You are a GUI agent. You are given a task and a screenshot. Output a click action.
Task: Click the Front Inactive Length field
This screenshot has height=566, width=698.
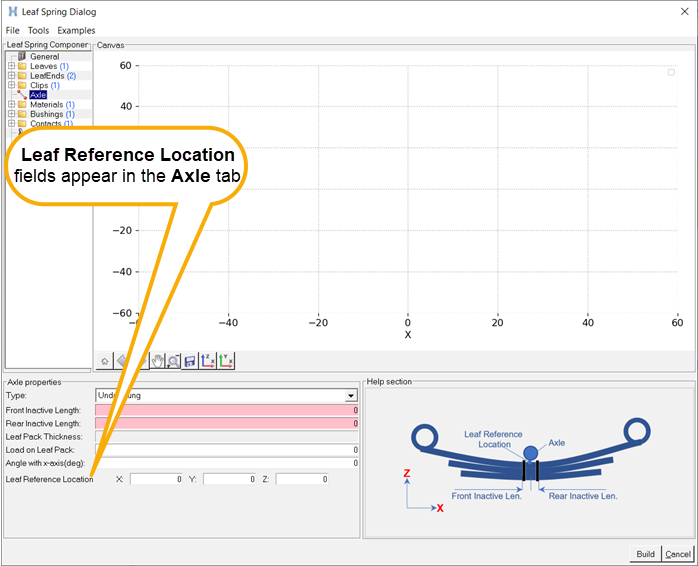click(227, 410)
